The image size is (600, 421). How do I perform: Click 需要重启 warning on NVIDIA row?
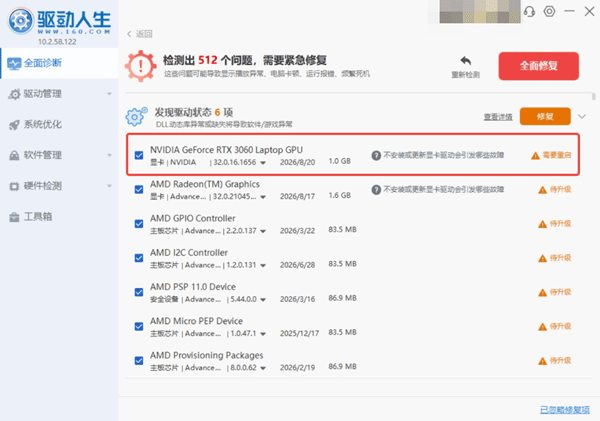tap(551, 155)
